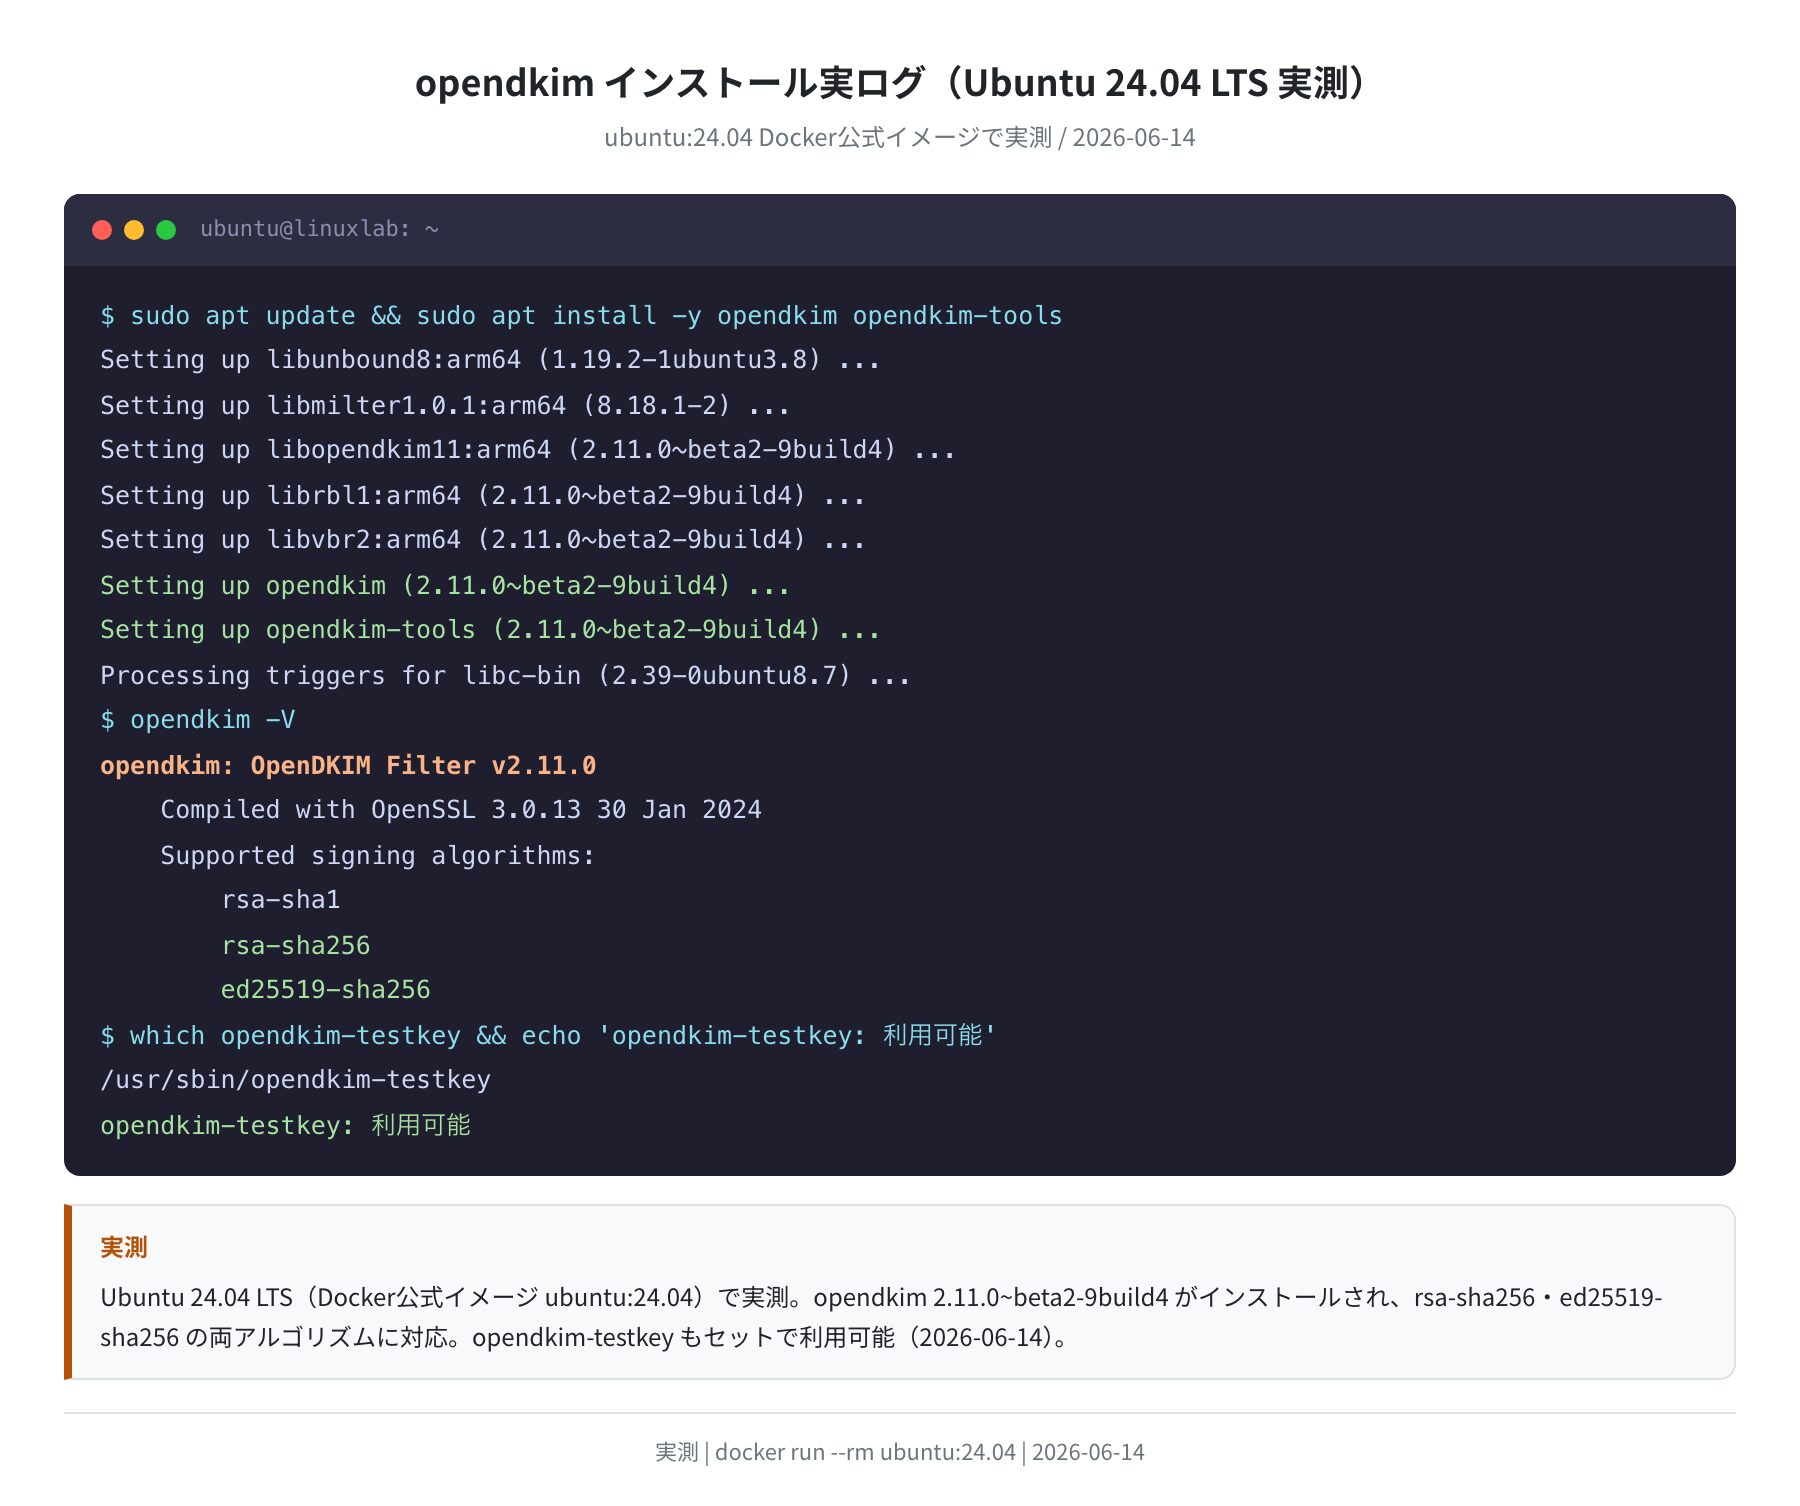Click the '$ opendkim -V' command line
Image resolution: width=1800 pixels, height=1506 pixels.
coord(198,720)
